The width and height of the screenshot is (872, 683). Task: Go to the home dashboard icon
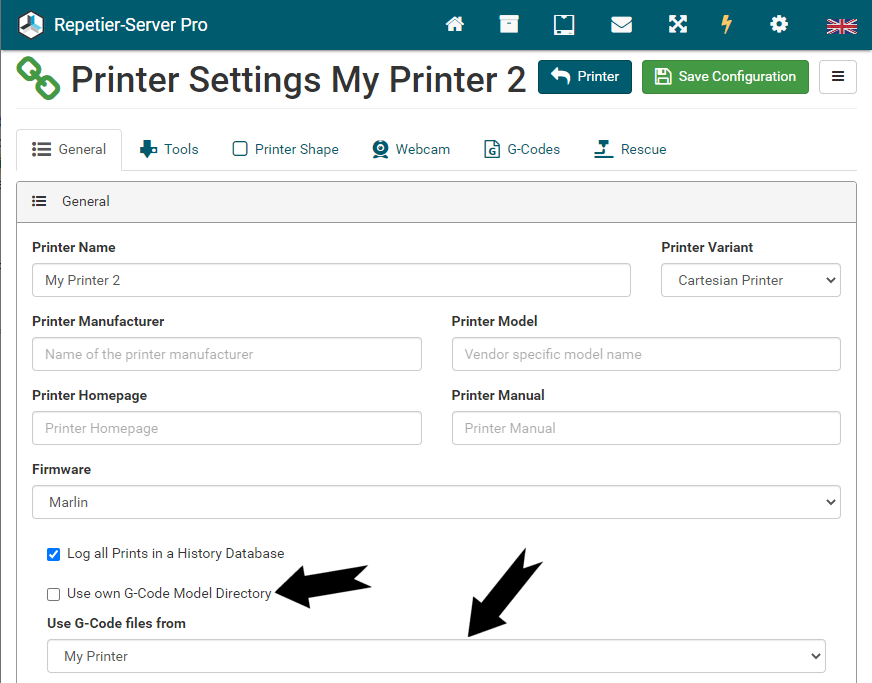(x=454, y=24)
